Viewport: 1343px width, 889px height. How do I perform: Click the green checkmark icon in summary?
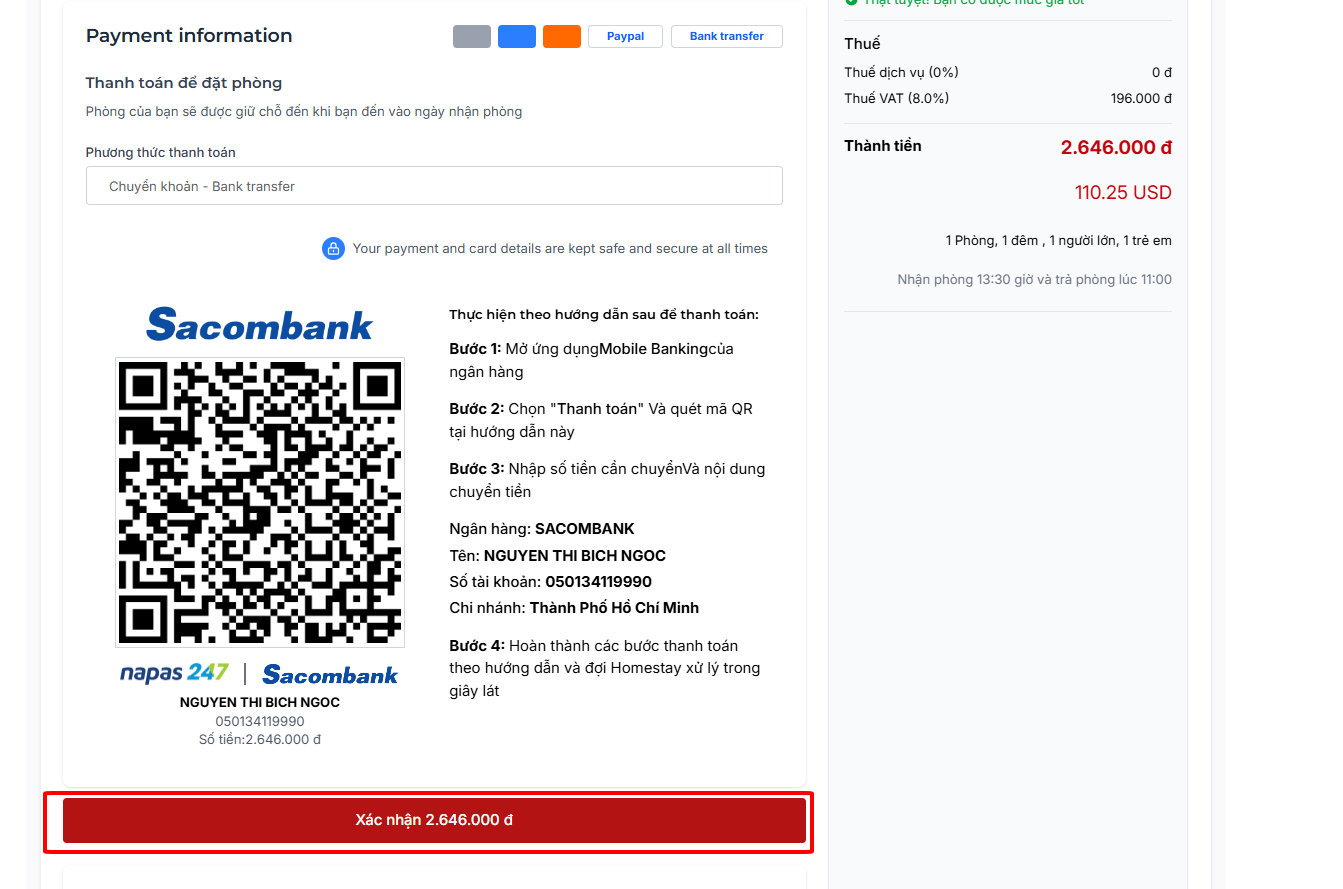coord(851,3)
